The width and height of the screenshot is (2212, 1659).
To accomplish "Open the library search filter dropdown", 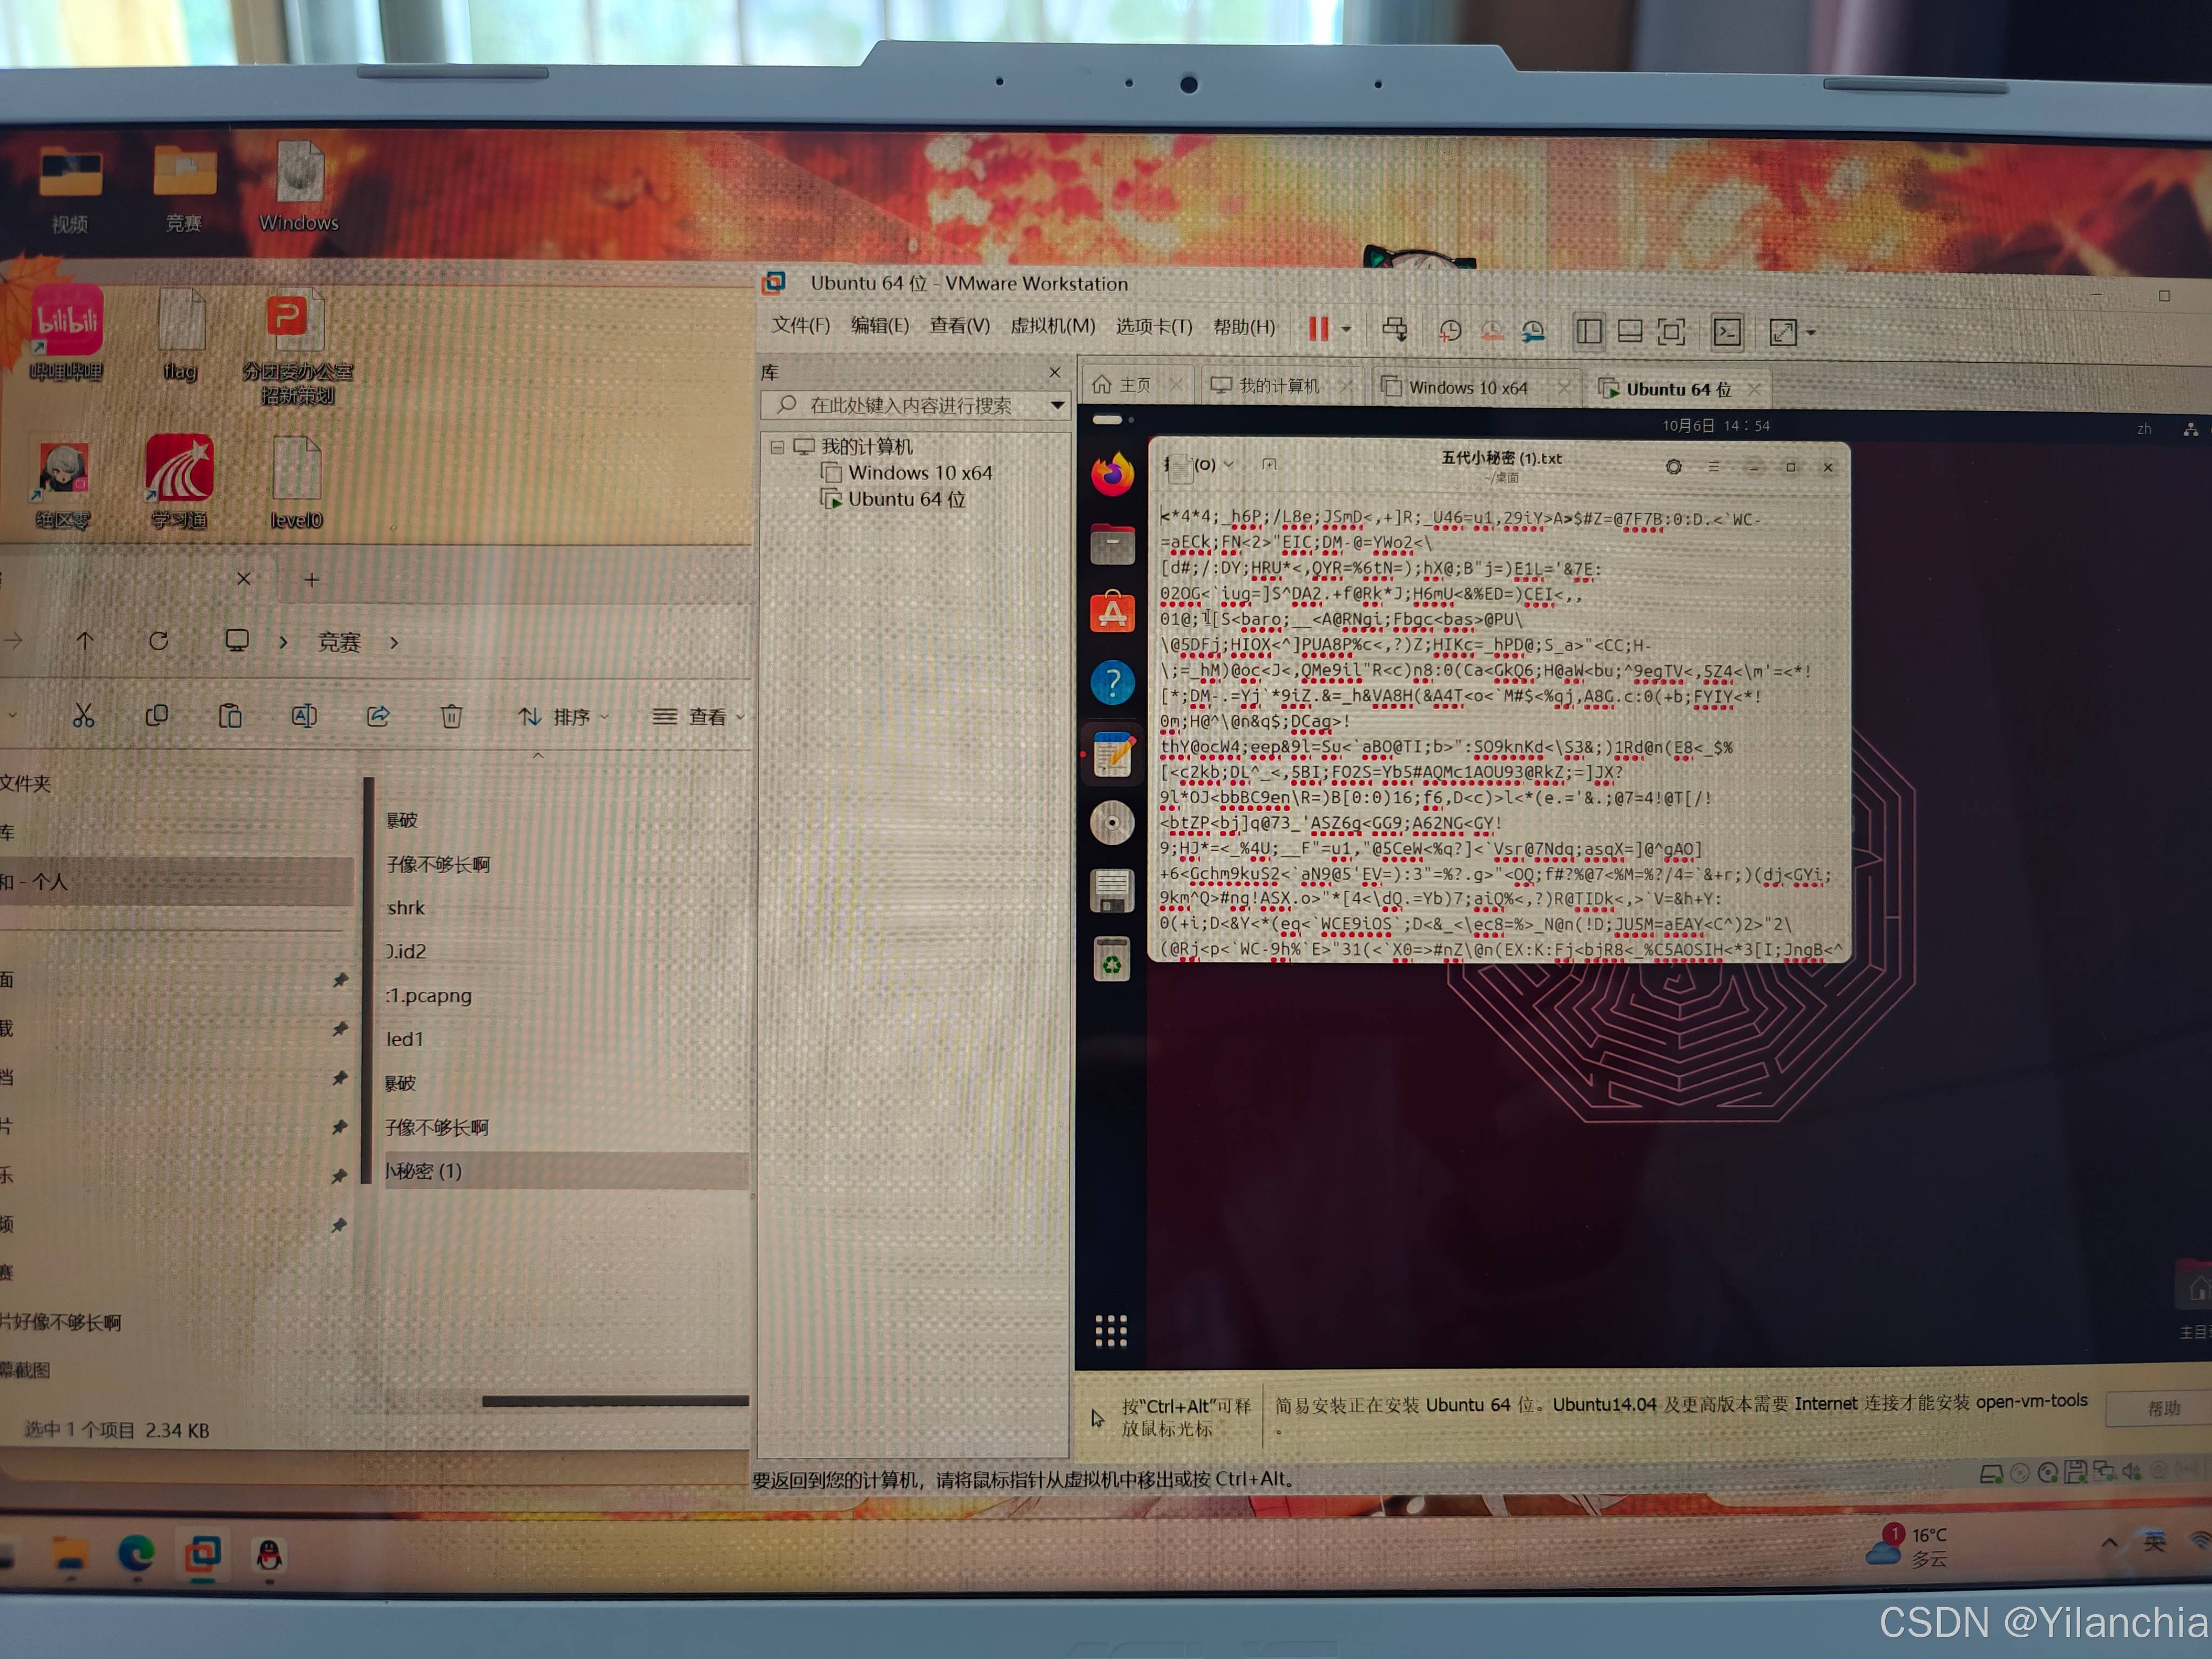I will pyautogui.click(x=1057, y=405).
